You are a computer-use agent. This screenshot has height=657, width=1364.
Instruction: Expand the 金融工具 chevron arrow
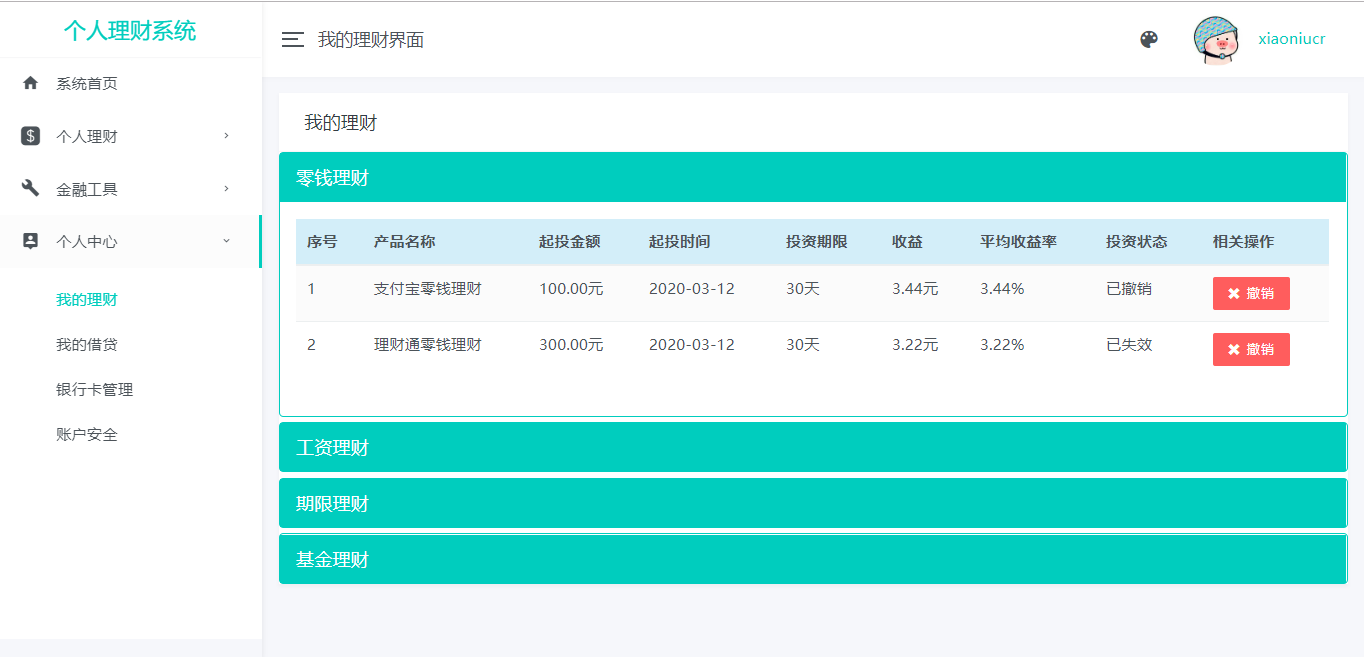coord(227,188)
